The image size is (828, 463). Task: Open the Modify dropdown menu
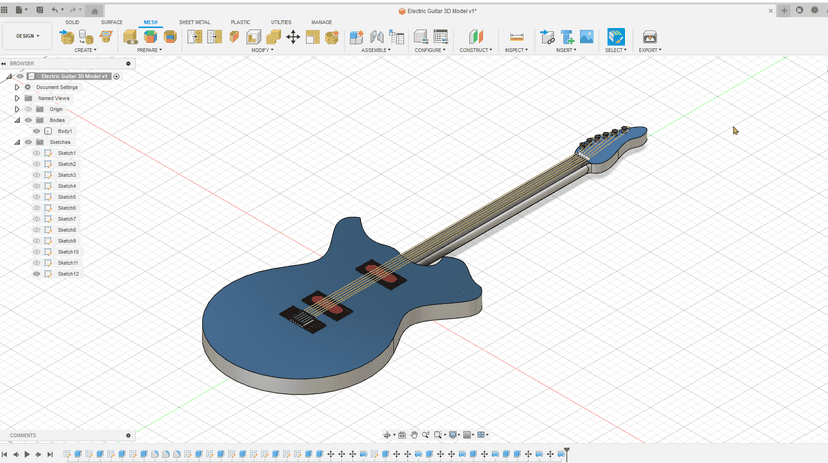coord(263,50)
